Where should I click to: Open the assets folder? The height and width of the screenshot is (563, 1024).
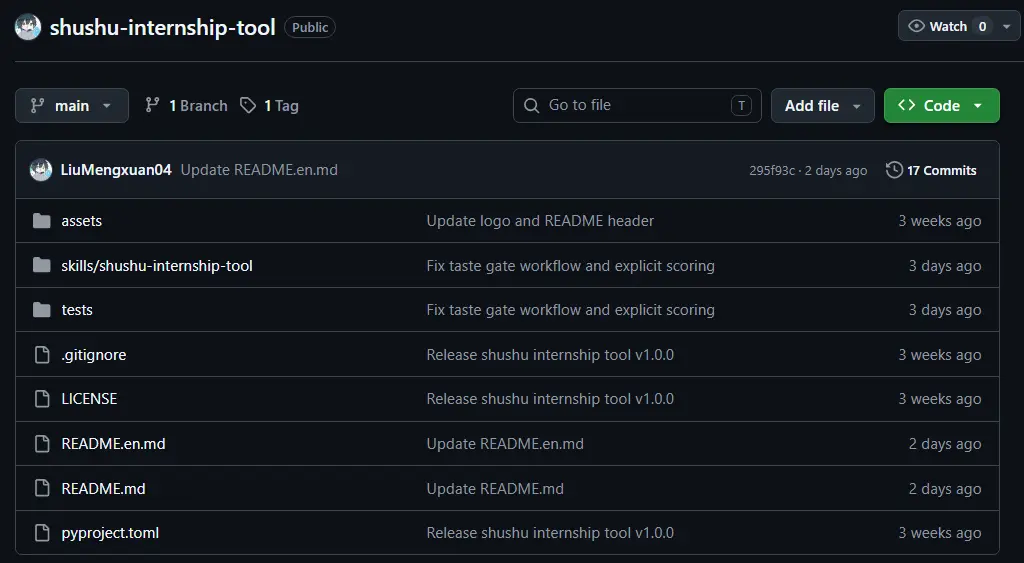point(82,221)
